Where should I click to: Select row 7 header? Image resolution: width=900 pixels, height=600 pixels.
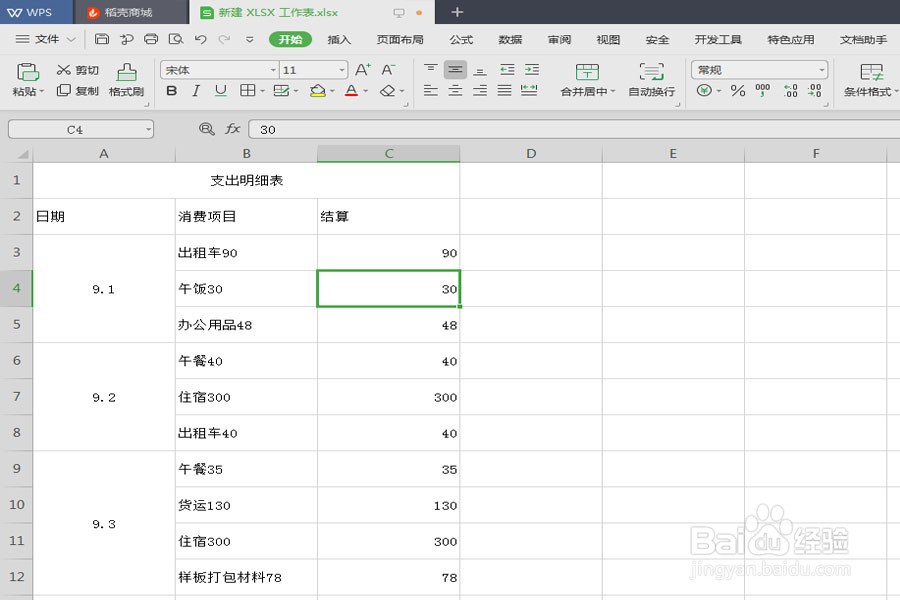tap(17, 397)
